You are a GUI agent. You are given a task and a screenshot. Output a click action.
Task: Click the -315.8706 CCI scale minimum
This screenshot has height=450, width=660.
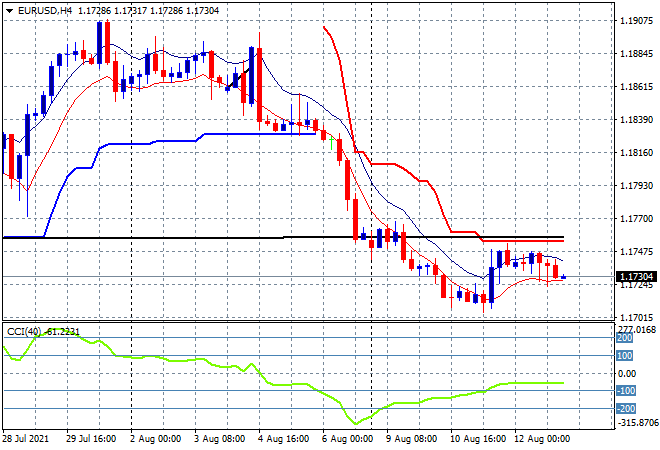pos(637,422)
